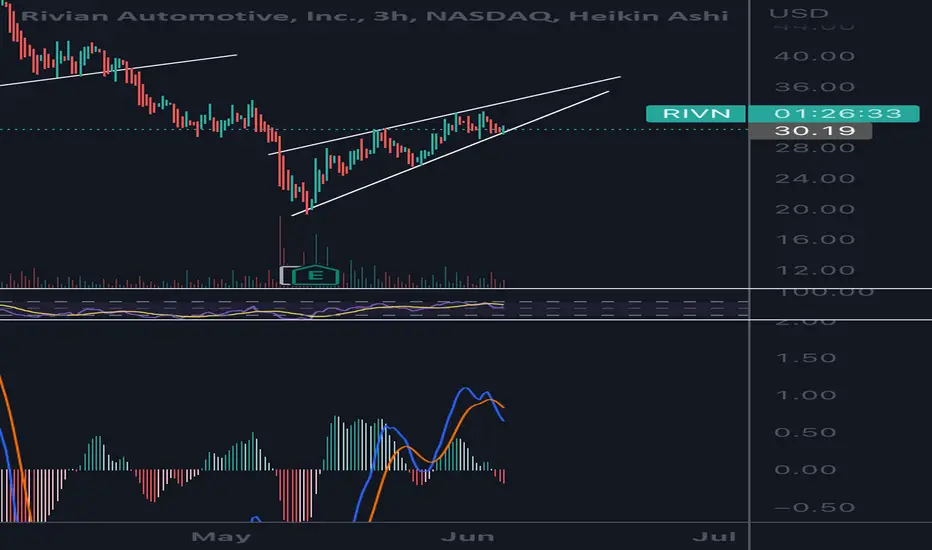932x550 pixels.
Task: Click the 16.00 price axis label
Action: (814, 240)
